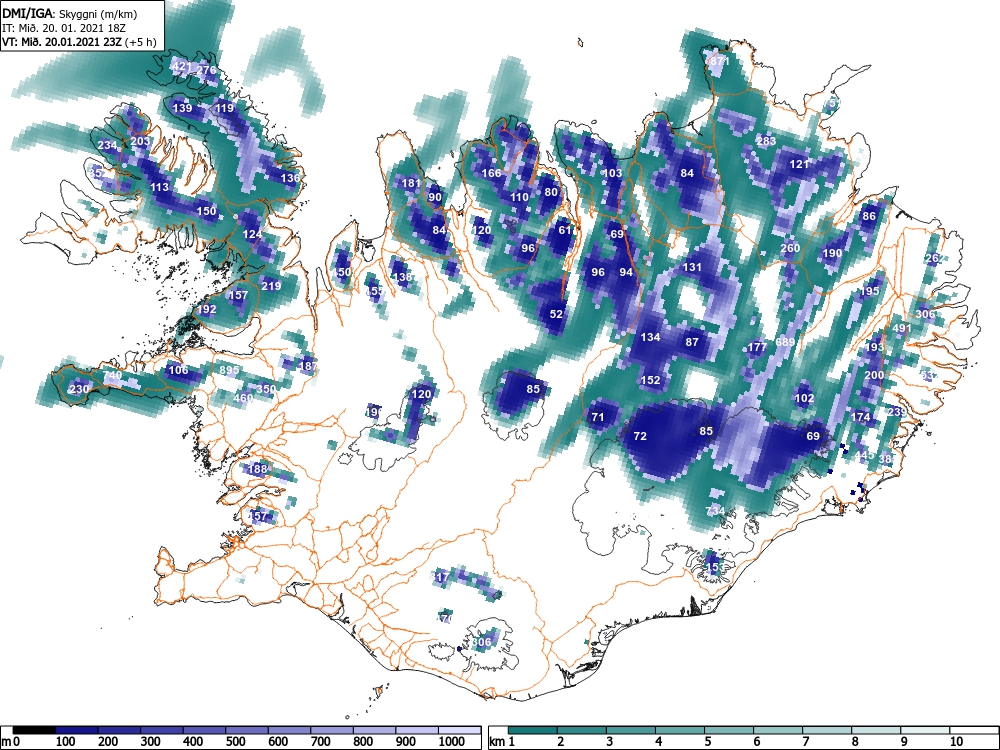Click the 166 visibility value

click(x=491, y=173)
